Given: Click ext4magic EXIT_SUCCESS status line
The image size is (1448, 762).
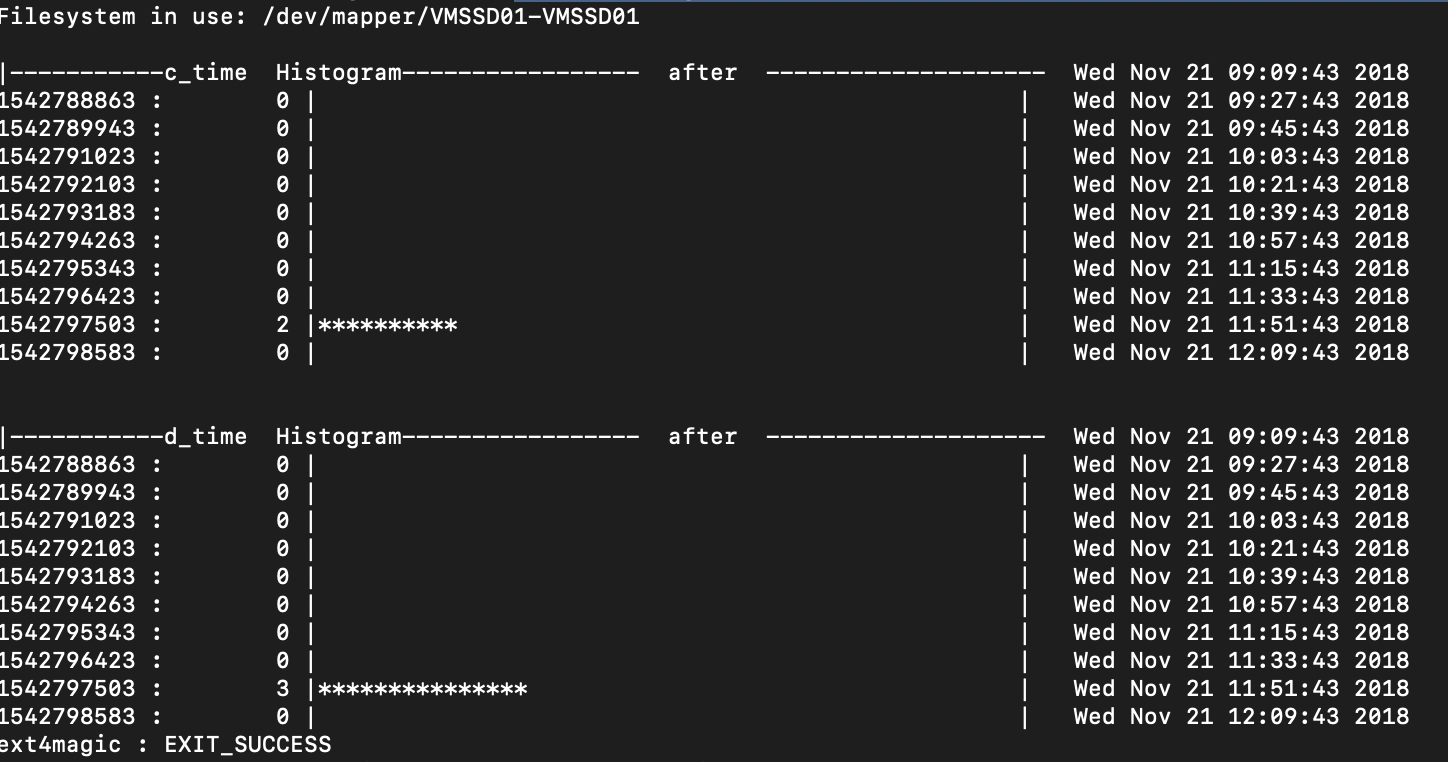Looking at the screenshot, I should 165,745.
